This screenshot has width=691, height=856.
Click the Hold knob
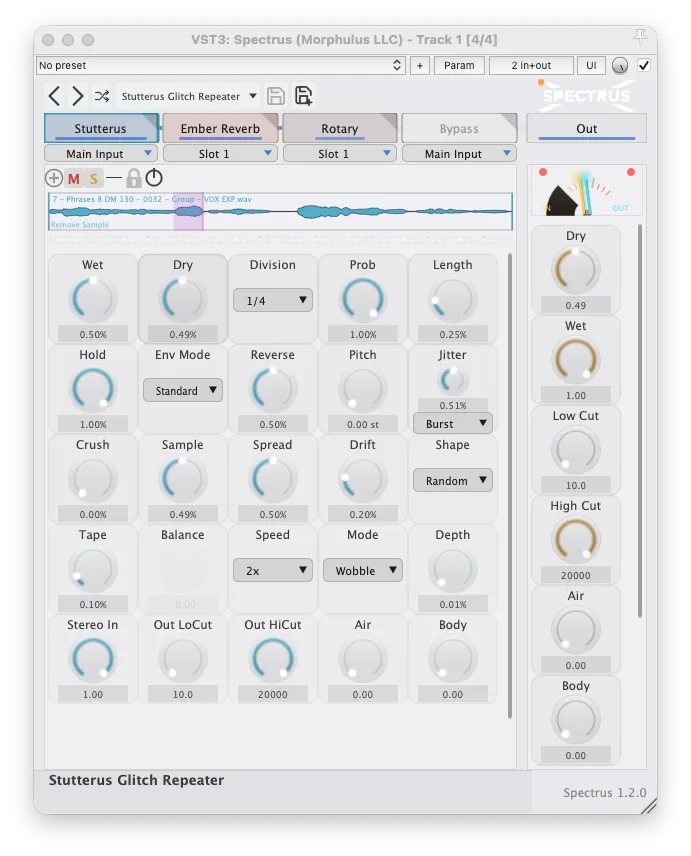pos(93,389)
